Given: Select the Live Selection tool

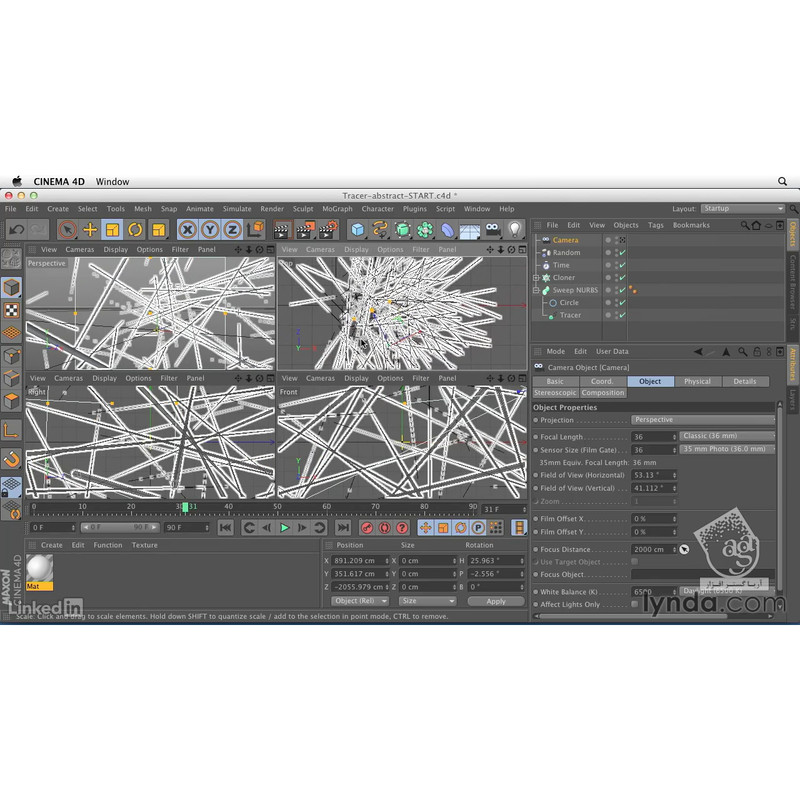Looking at the screenshot, I should tap(67, 230).
